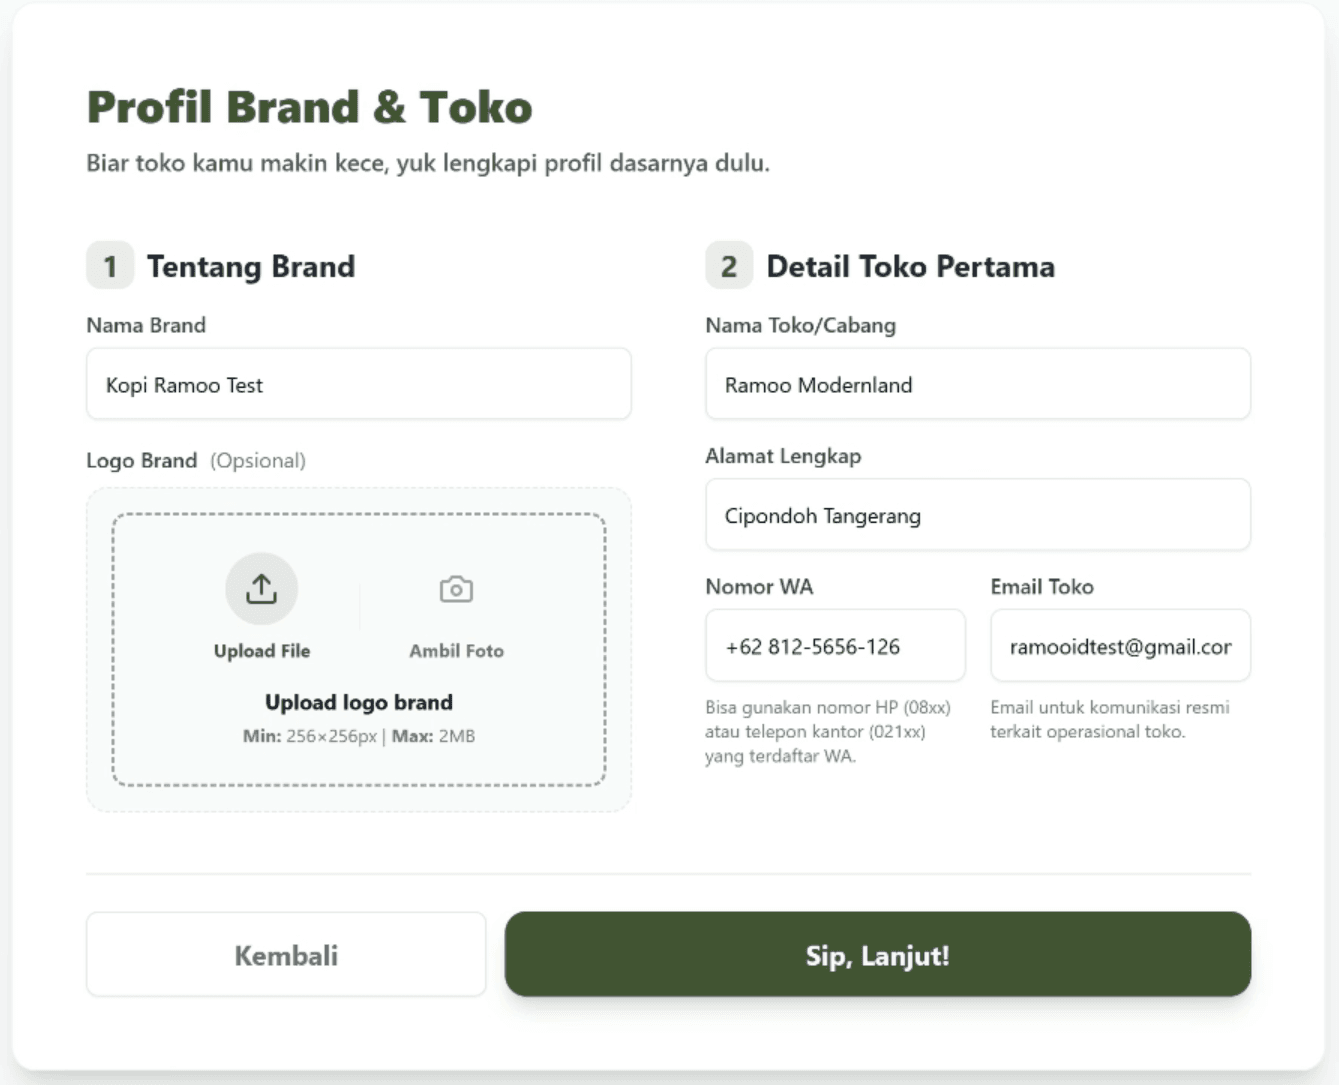1339x1085 pixels.
Task: Click the Upload File text label
Action: (x=261, y=650)
